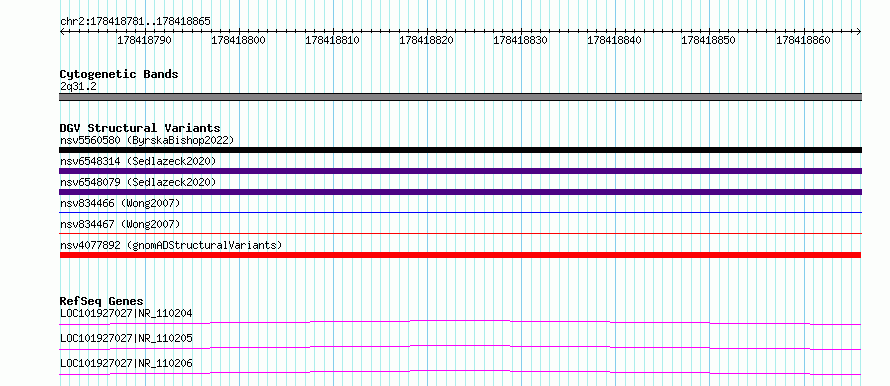Click ruler position 178418800
Image resolution: width=890 pixels, height=386 pixels.
(238, 40)
